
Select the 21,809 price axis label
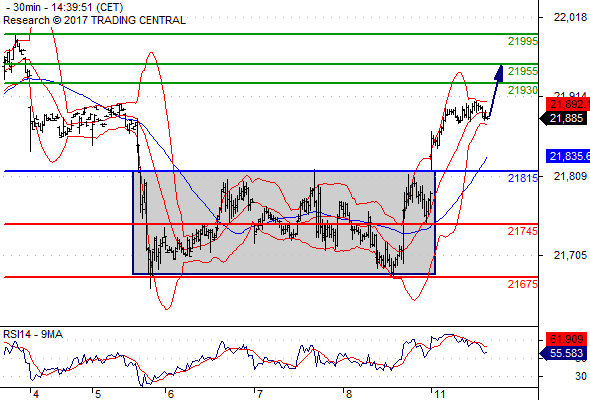[x=570, y=176]
